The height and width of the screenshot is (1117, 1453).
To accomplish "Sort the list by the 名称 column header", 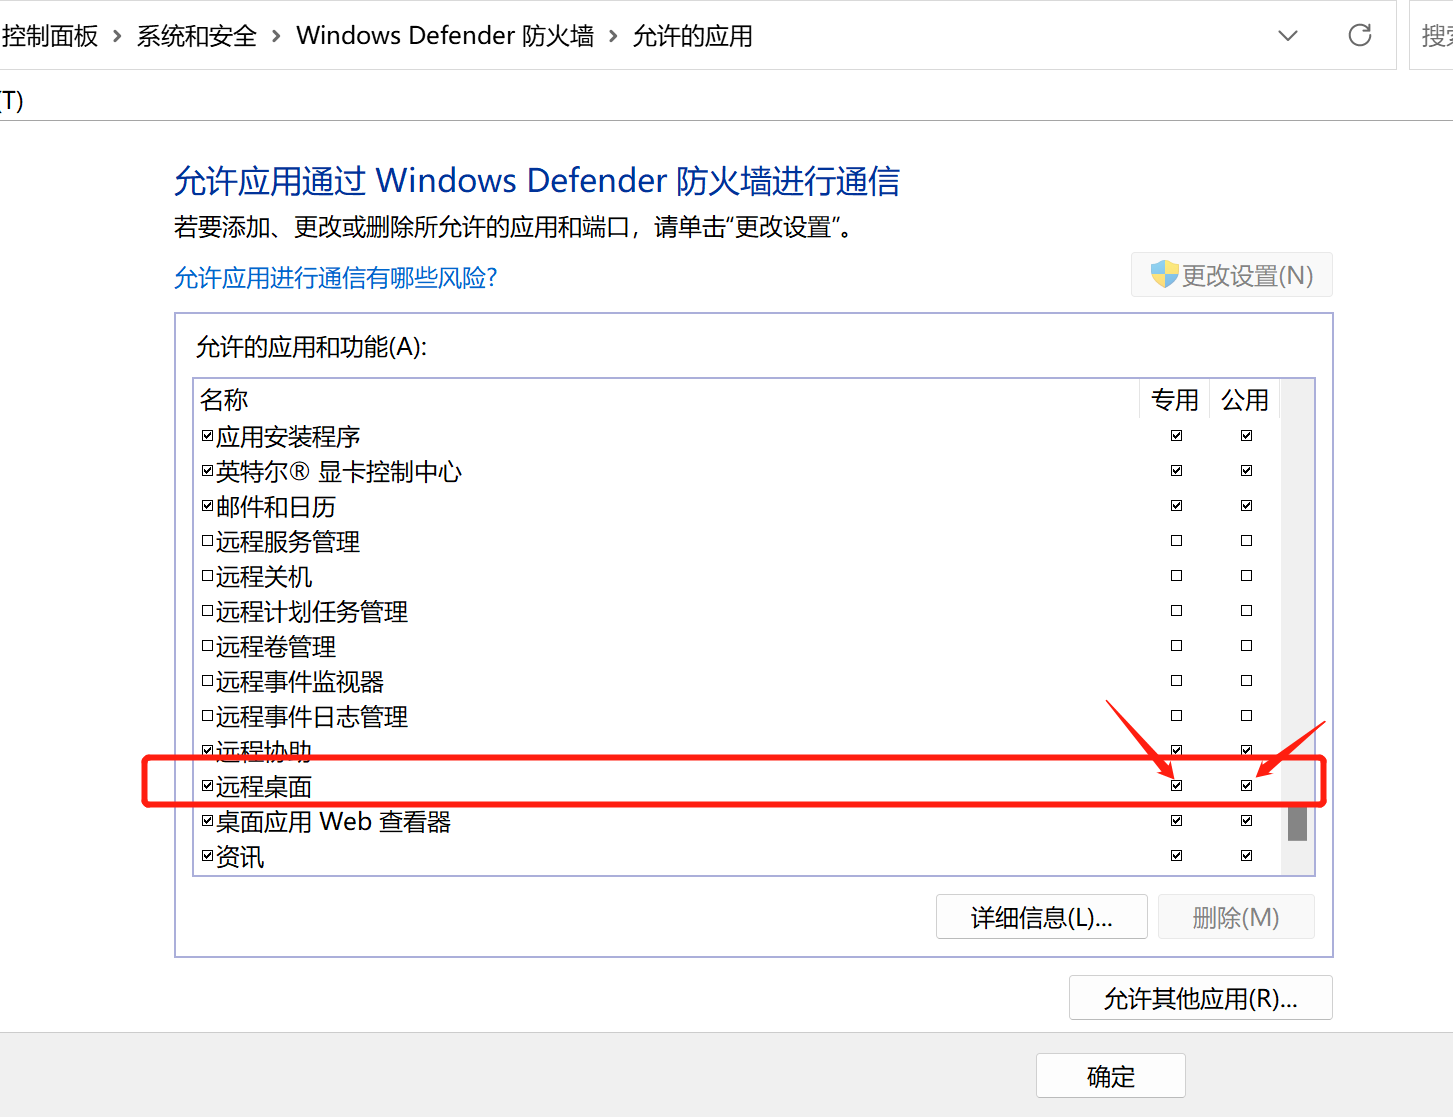I will [666, 400].
